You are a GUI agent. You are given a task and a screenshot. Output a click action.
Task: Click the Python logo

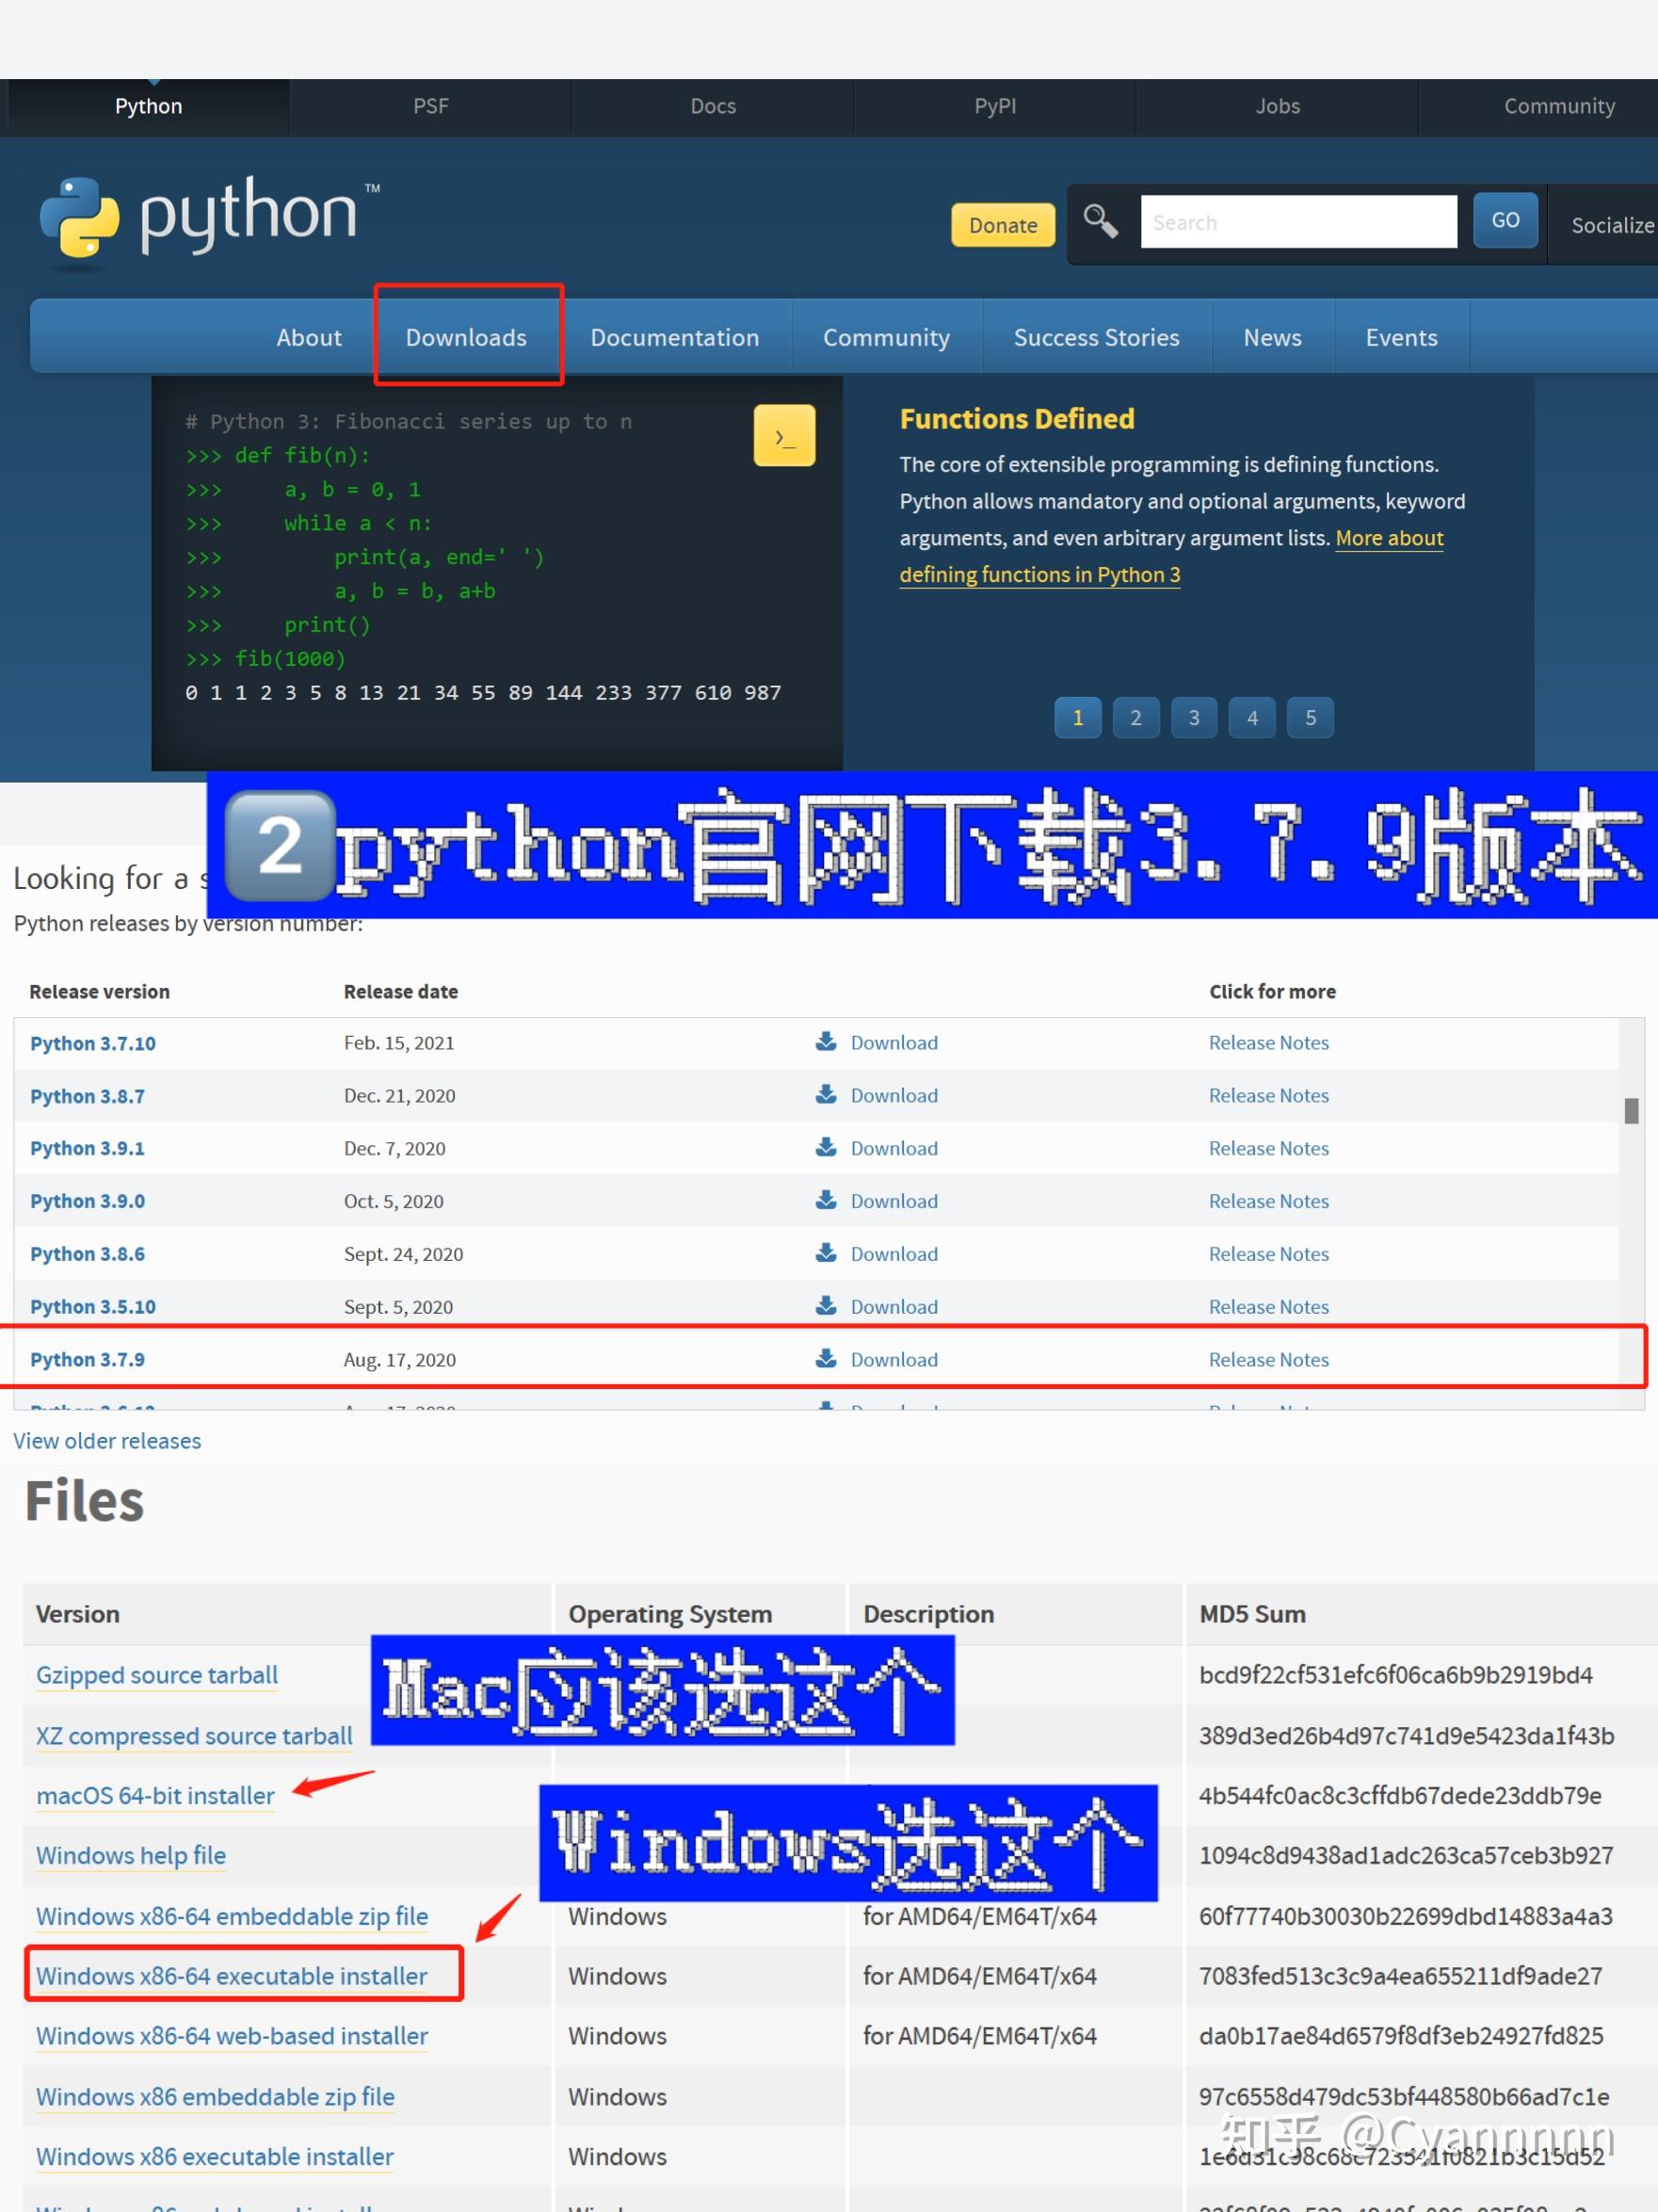[208, 221]
